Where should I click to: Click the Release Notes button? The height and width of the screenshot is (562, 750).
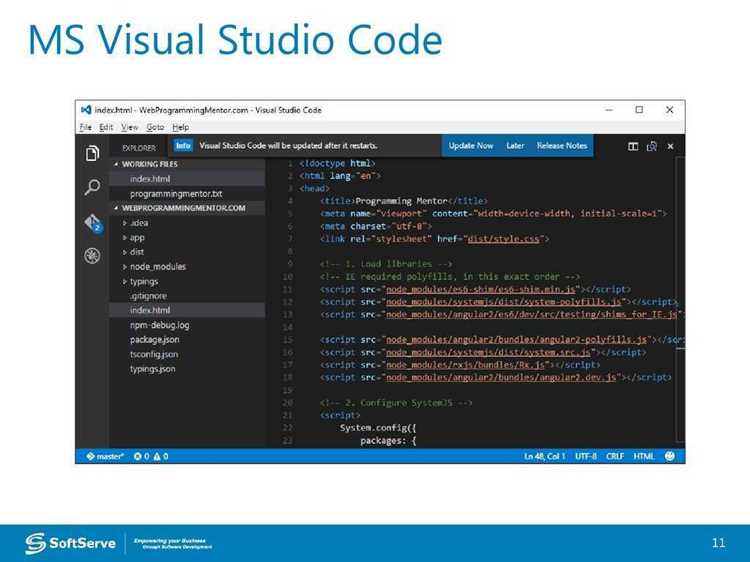562,146
